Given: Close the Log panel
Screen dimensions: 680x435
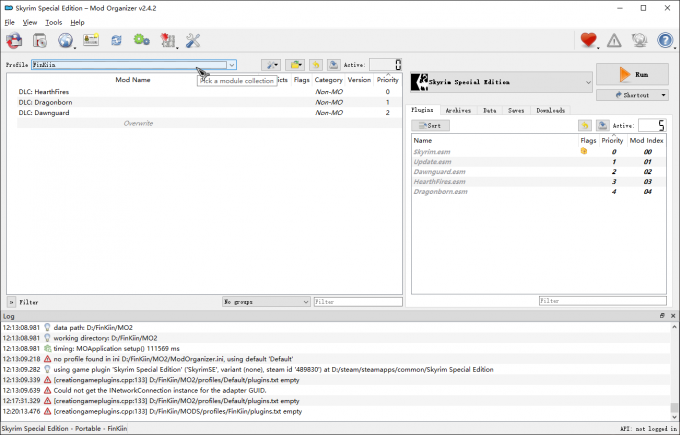Looking at the screenshot, I should coord(673,316).
